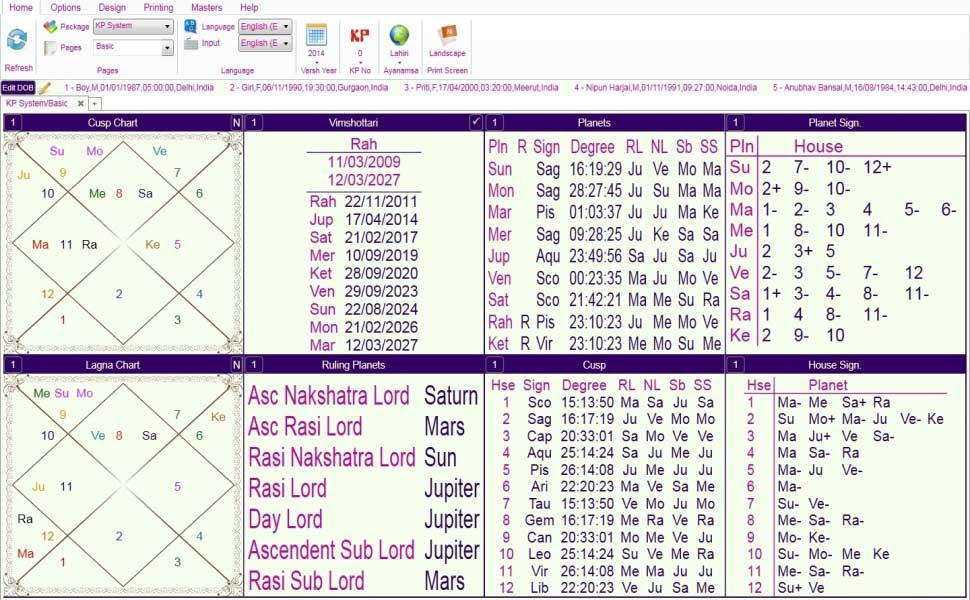Click the Refresh icon

[17, 40]
